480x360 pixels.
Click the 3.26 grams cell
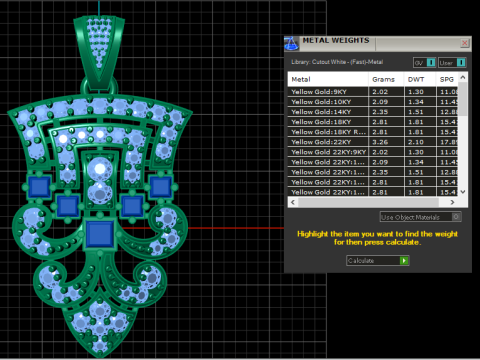coord(386,142)
